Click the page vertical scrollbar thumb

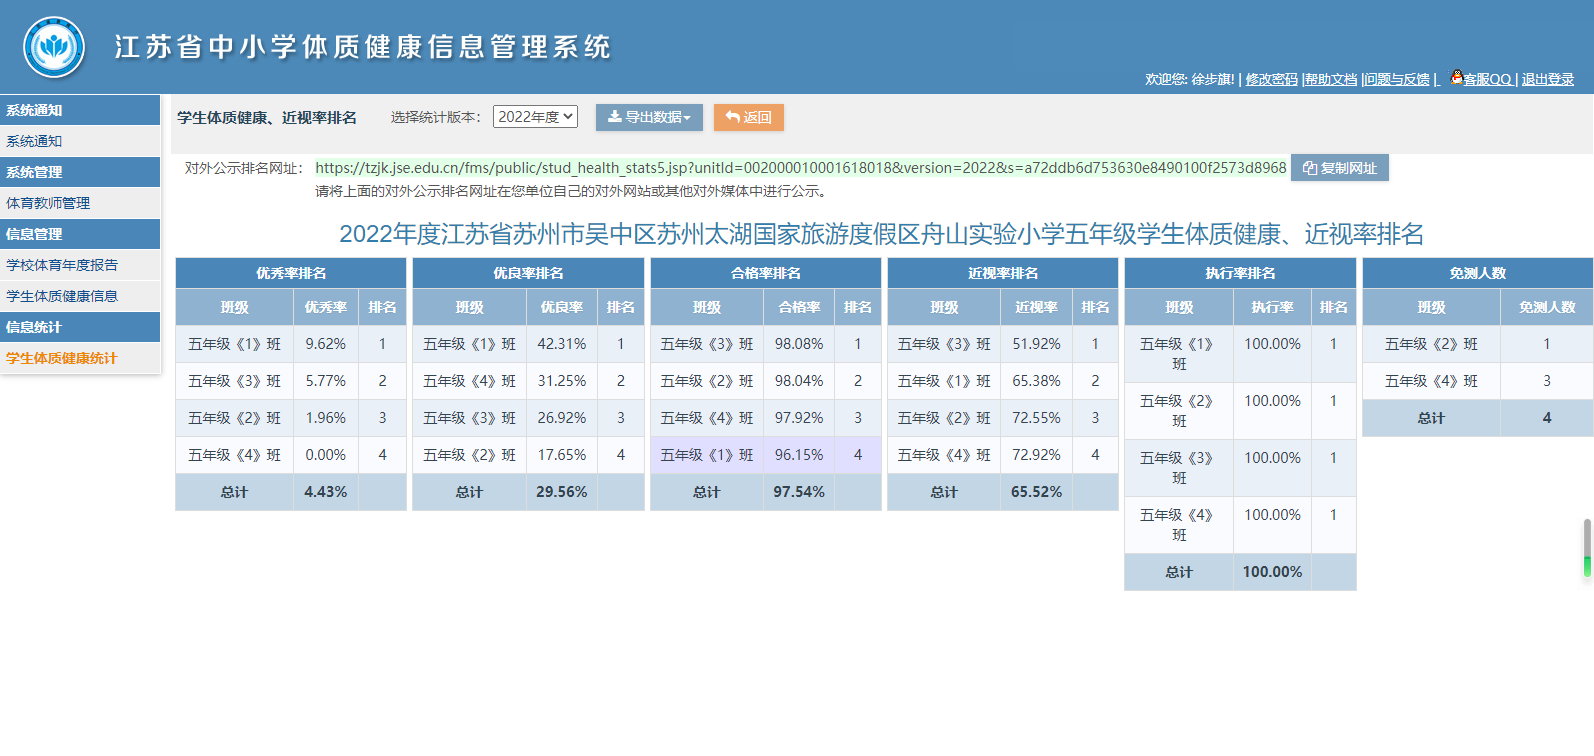[x=1587, y=548]
